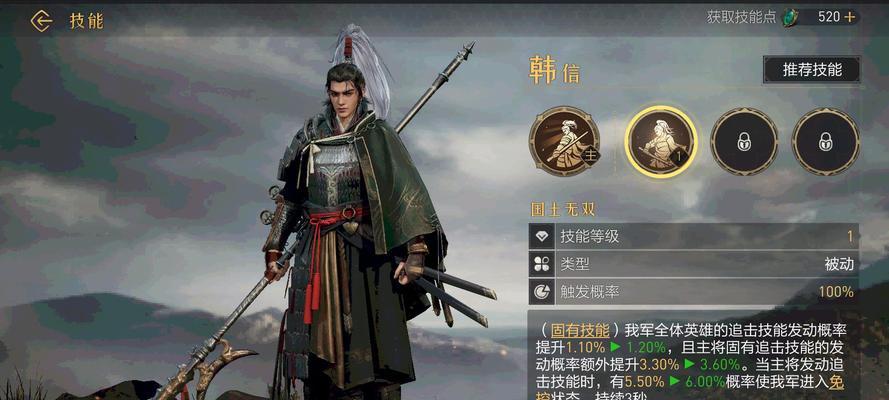Click the clover icon beside 类型

[541, 264]
